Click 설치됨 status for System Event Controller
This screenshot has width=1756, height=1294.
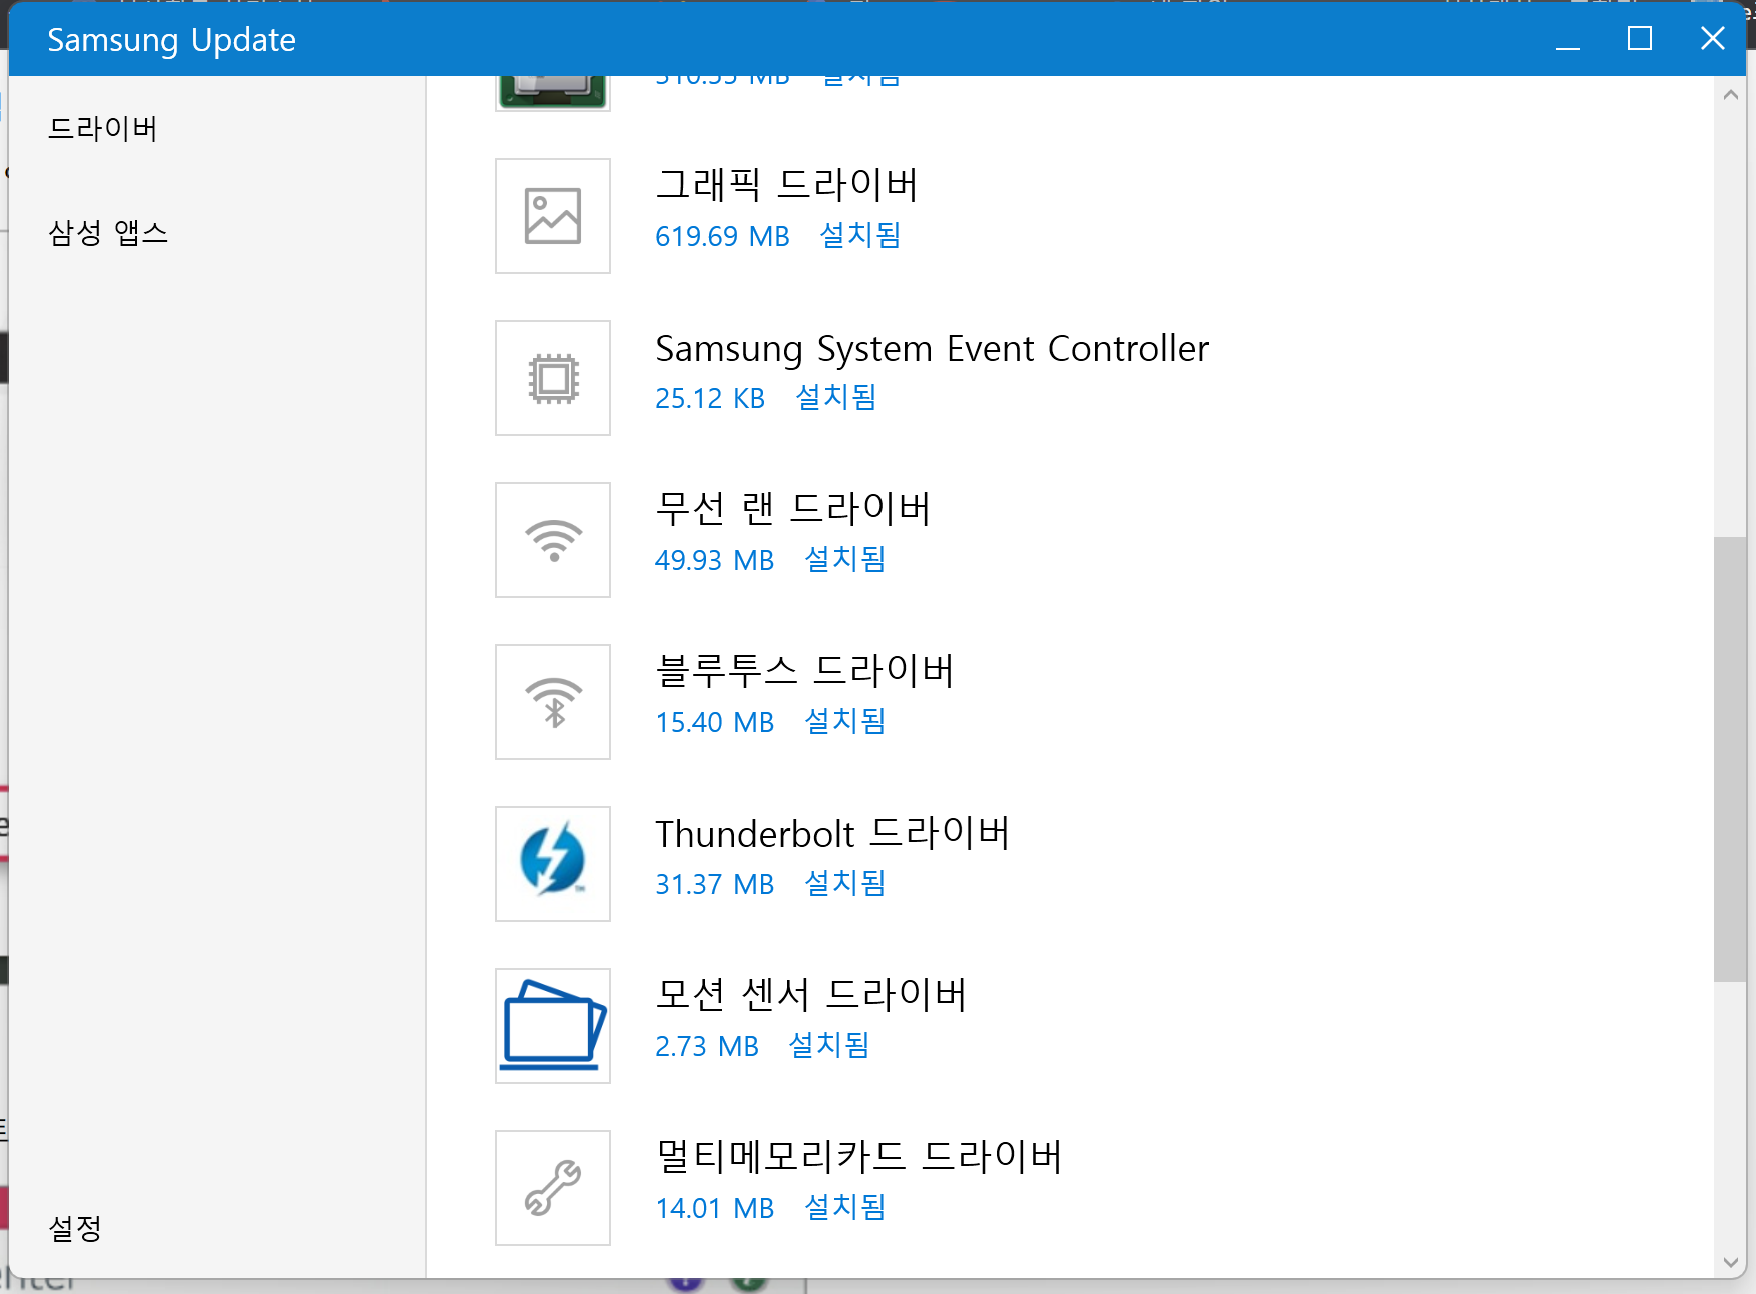(836, 397)
